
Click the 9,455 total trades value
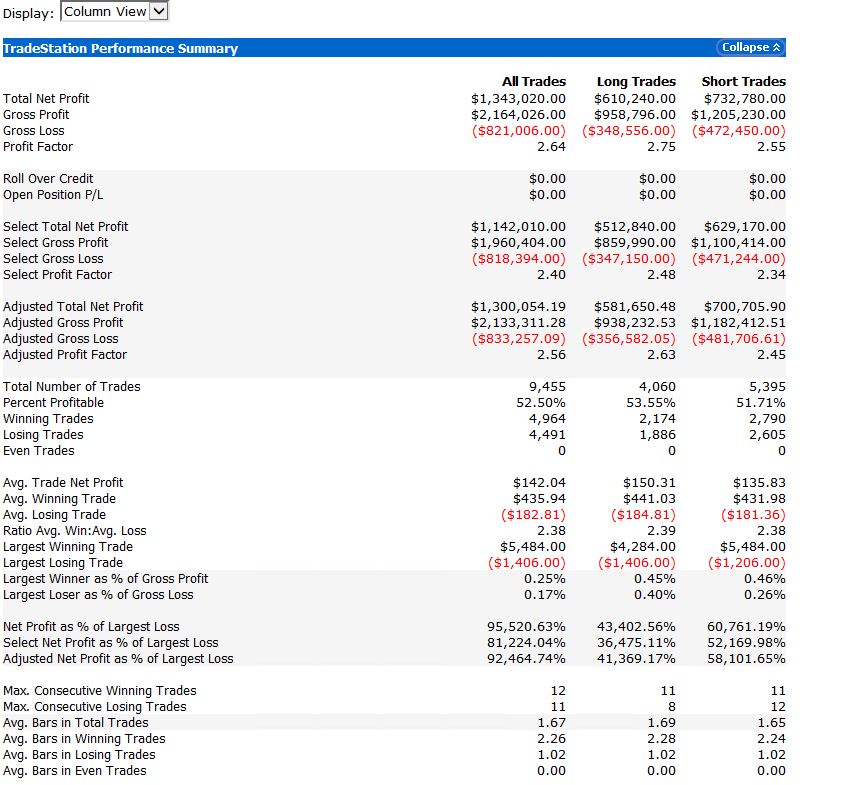[547, 387]
